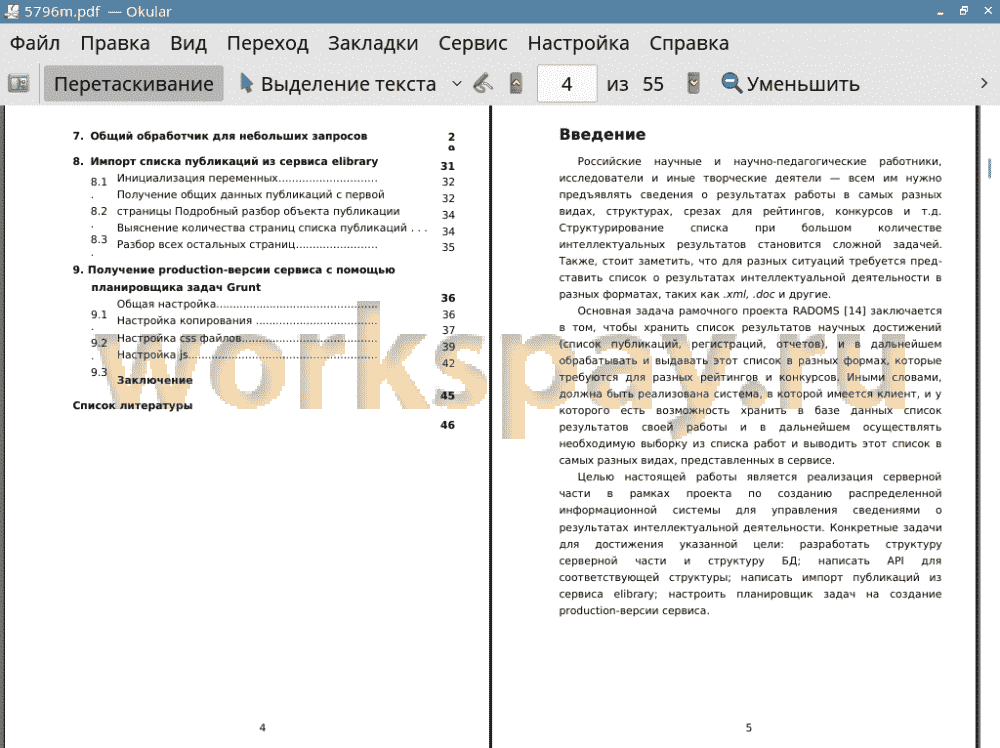The image size is (1000, 748).
Task: Click the vertical scrollbar handle
Action: point(989,168)
